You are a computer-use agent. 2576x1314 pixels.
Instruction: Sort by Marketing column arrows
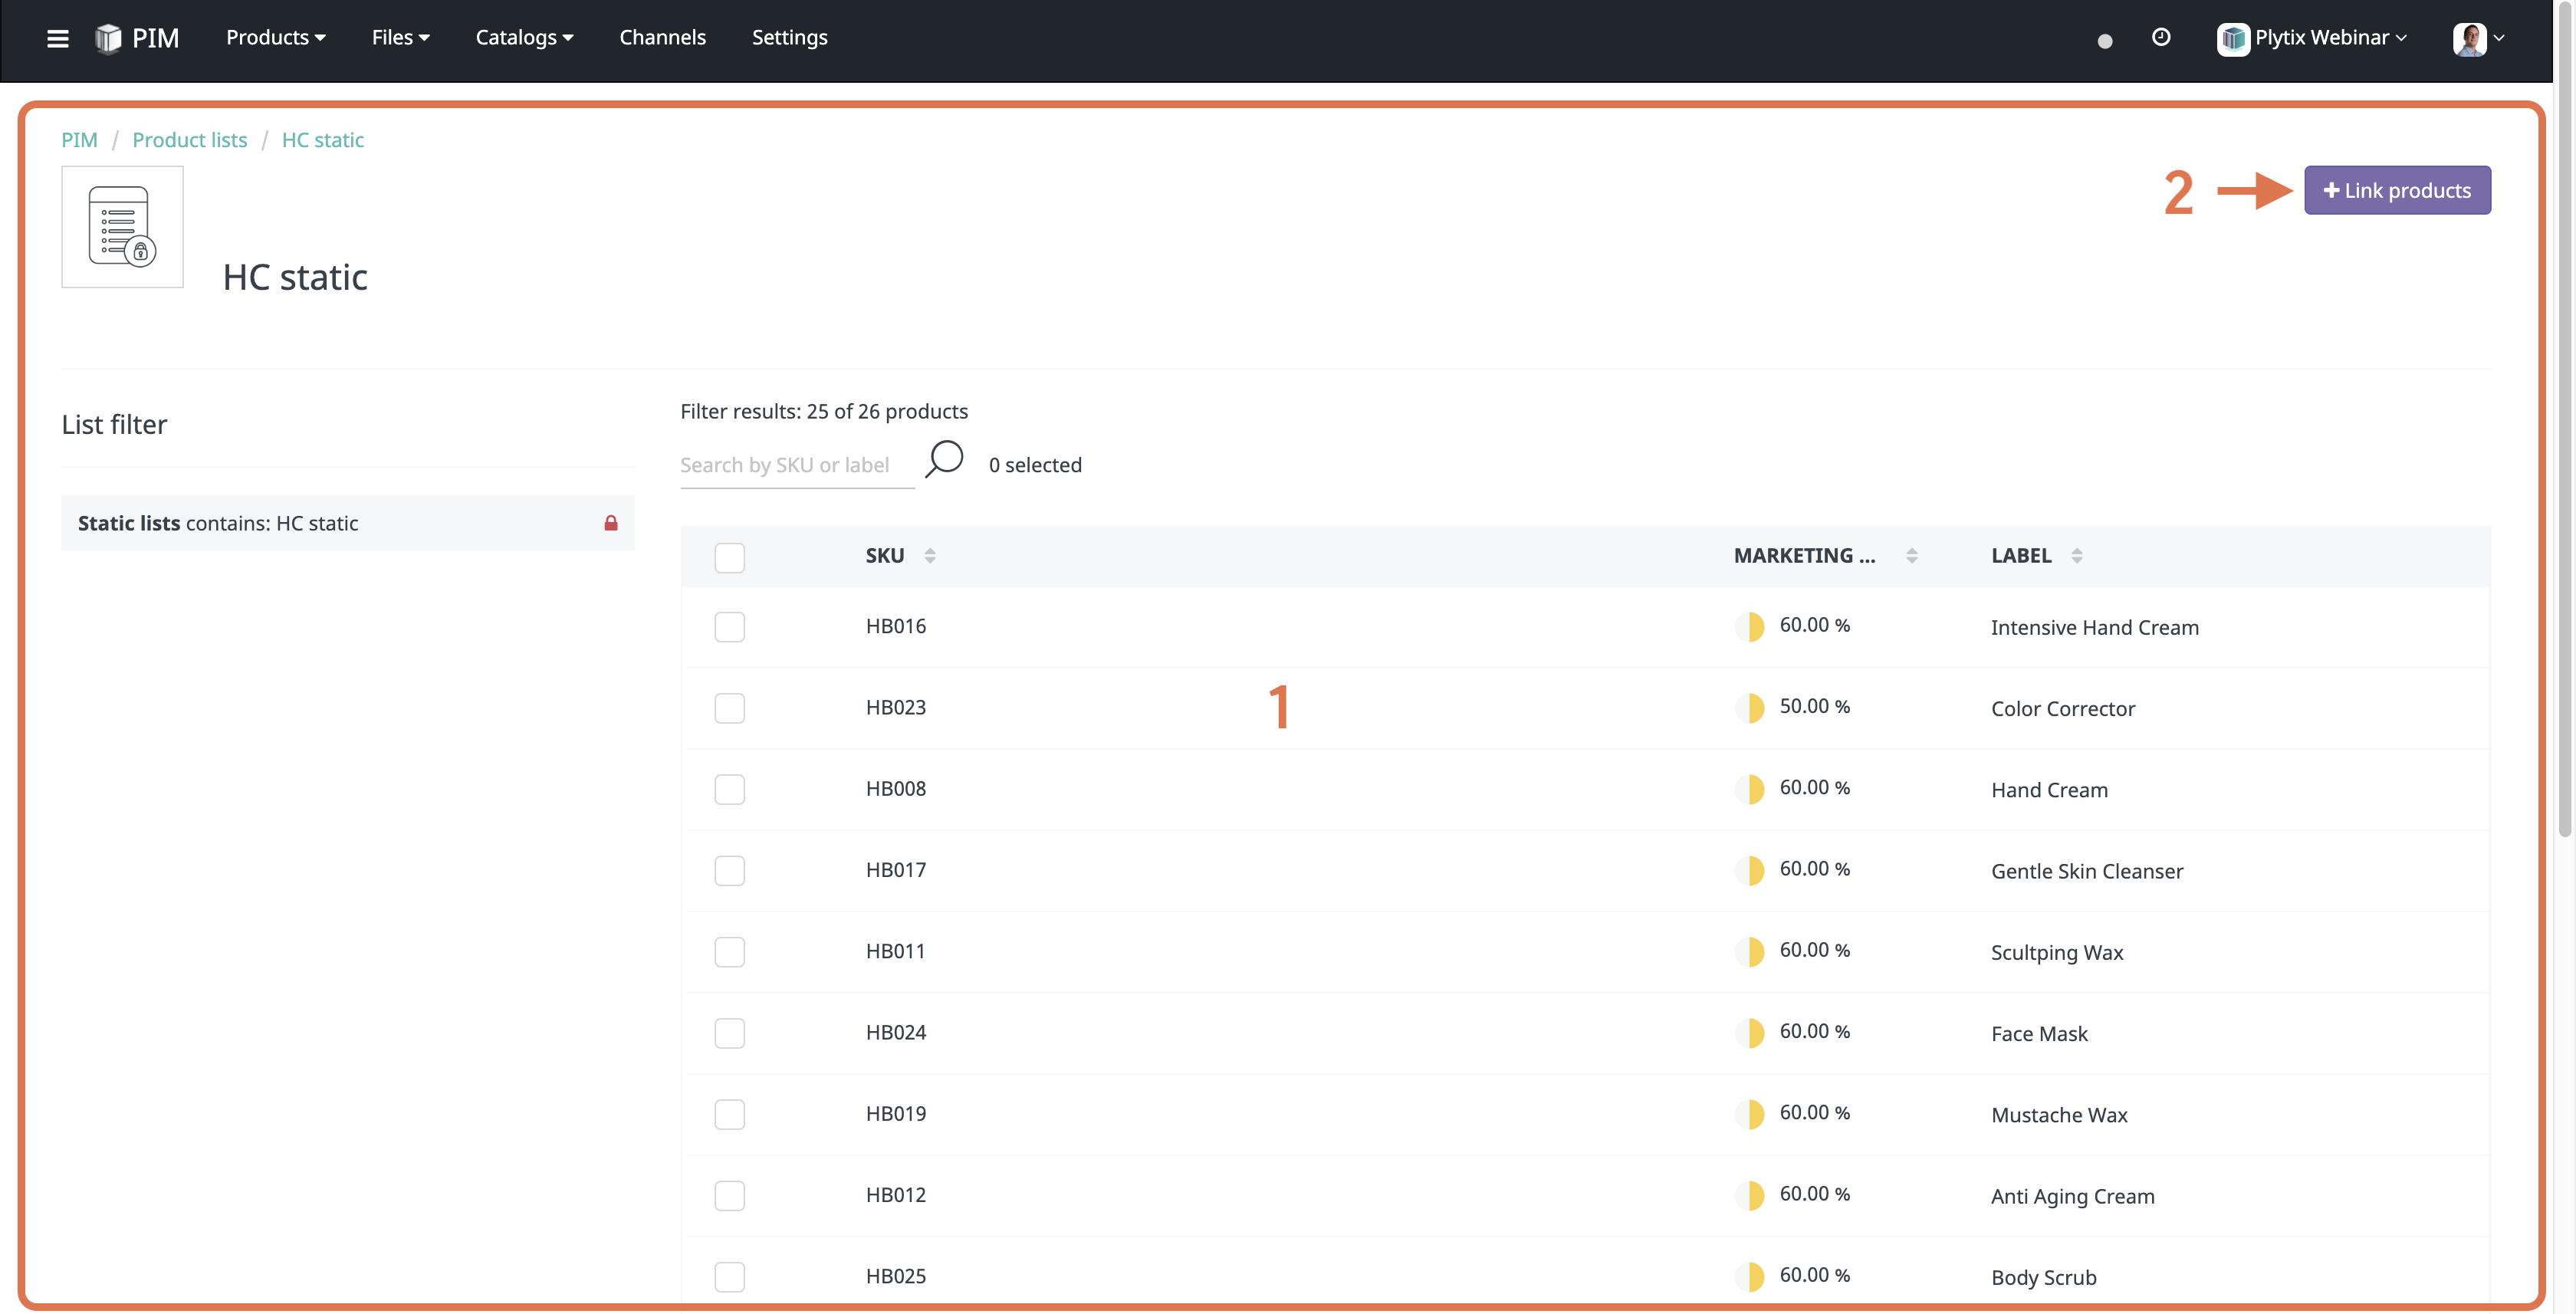coord(1911,556)
